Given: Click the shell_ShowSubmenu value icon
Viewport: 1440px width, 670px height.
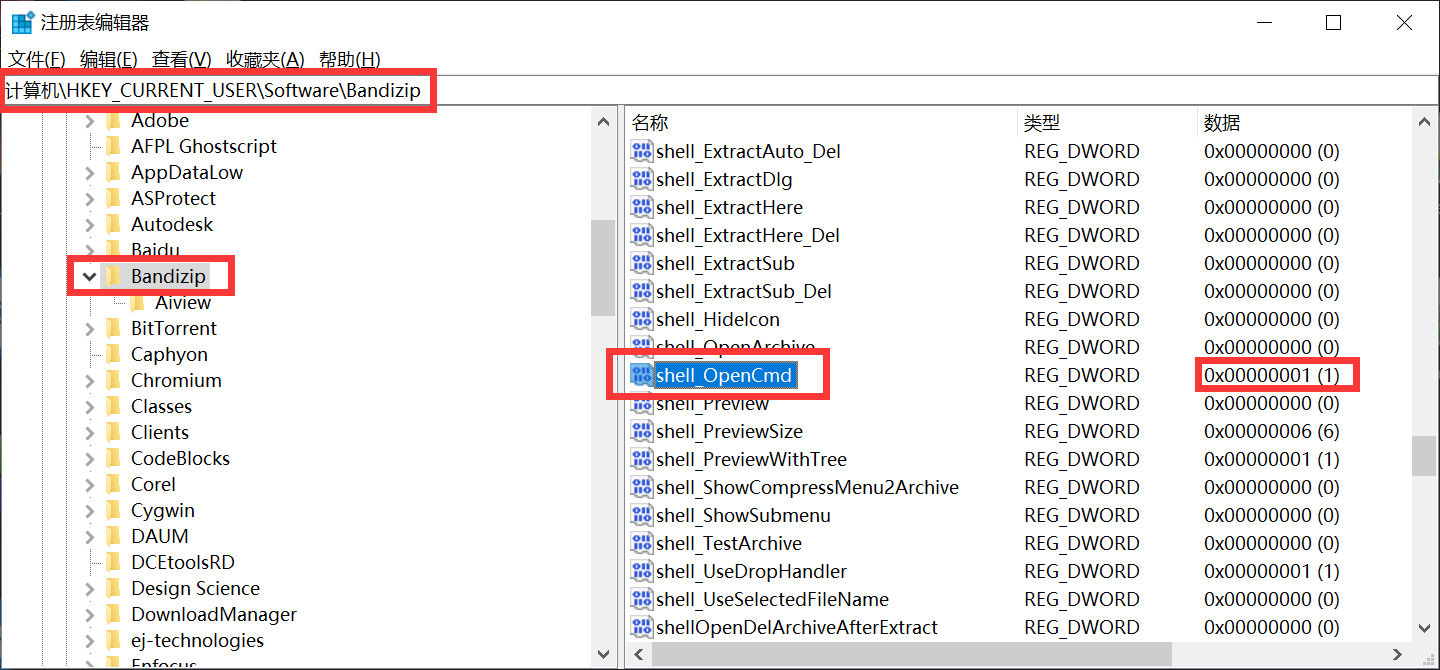Looking at the screenshot, I should pos(640,516).
